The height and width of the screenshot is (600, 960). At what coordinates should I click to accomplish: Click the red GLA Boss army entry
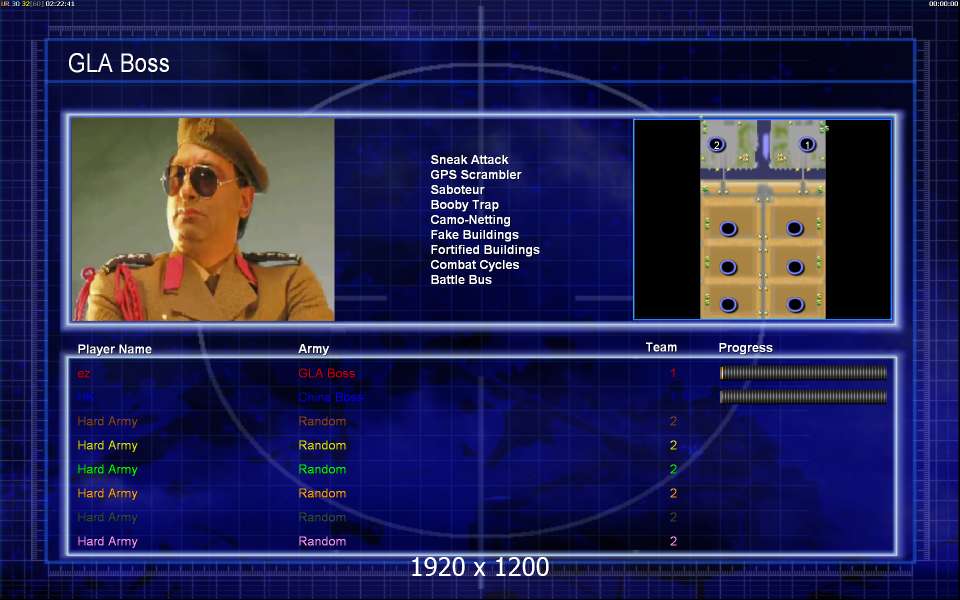326,373
